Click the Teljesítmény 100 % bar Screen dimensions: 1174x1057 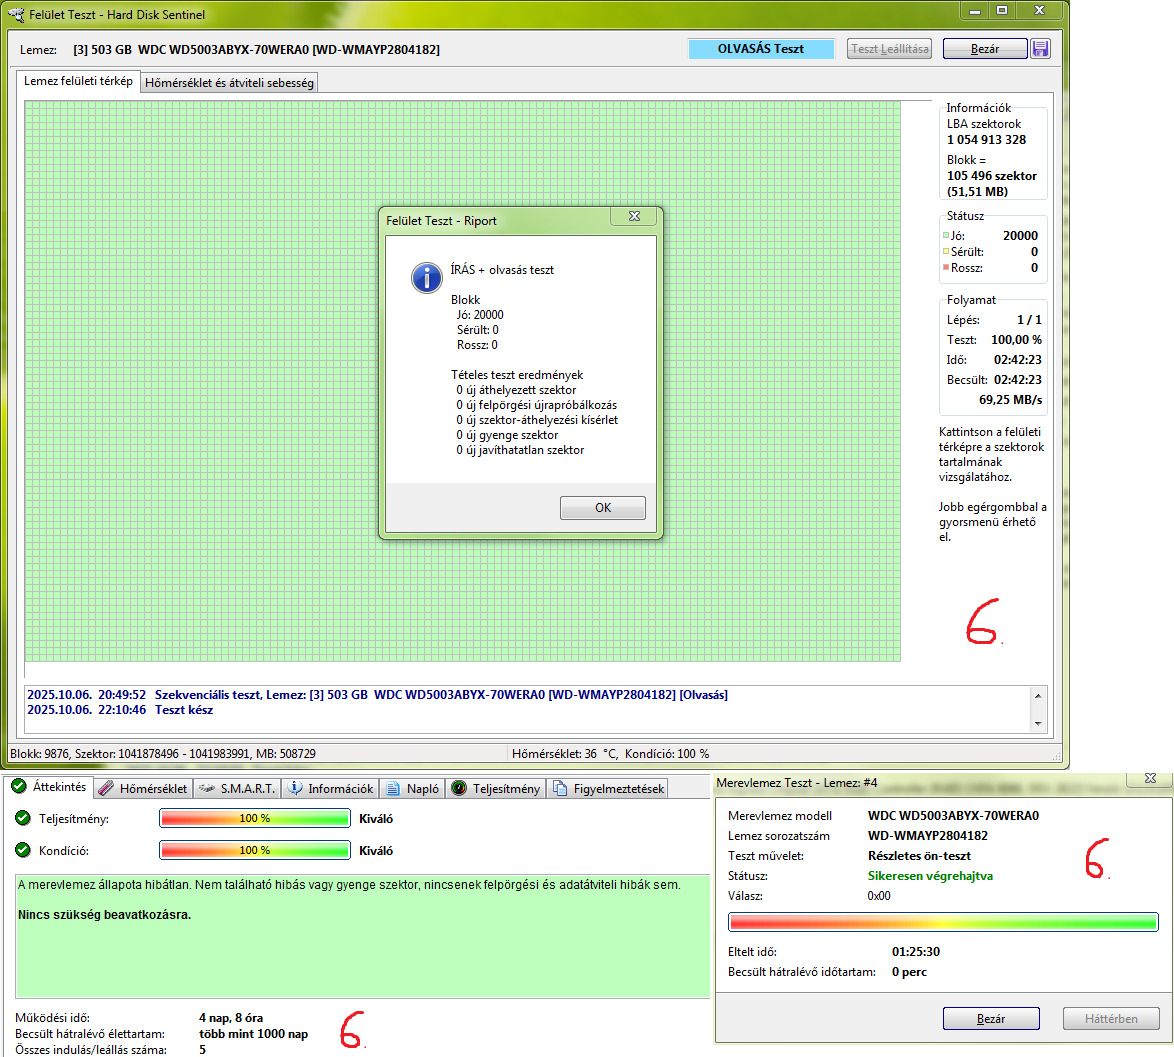[x=255, y=818]
